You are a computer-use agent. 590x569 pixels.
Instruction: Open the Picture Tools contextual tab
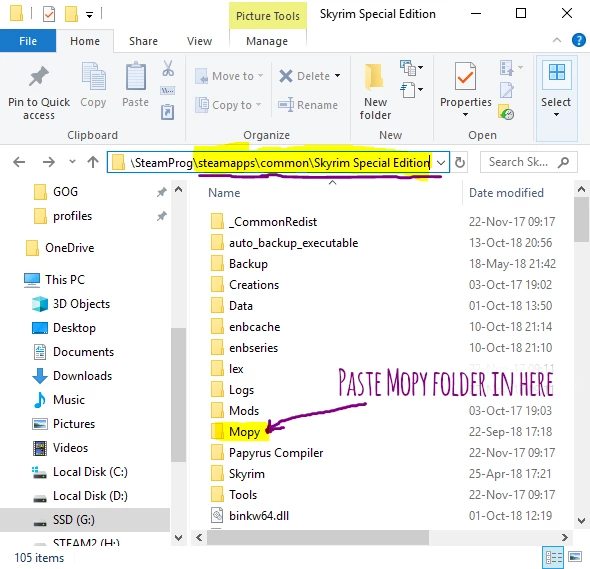pyautogui.click(x=268, y=16)
